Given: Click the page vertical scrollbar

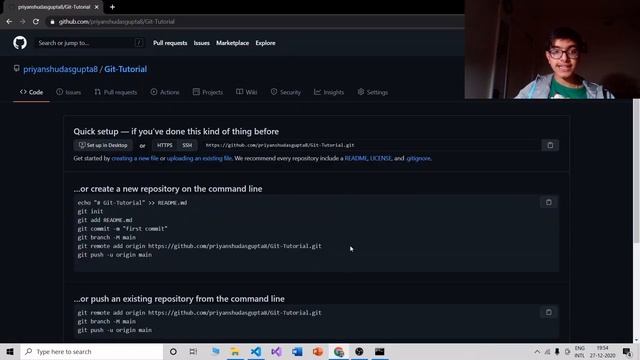Looking at the screenshot, I should [x=636, y=171].
